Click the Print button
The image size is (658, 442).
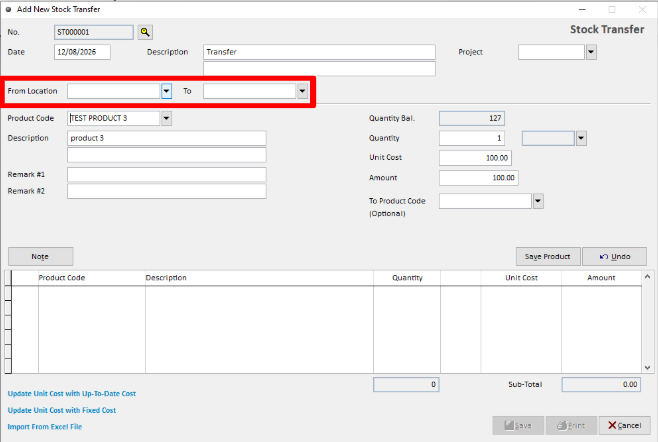(571, 426)
